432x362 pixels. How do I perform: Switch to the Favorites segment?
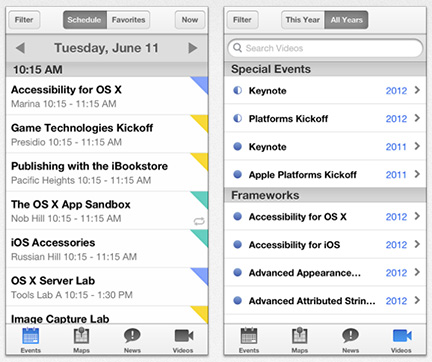pos(128,20)
